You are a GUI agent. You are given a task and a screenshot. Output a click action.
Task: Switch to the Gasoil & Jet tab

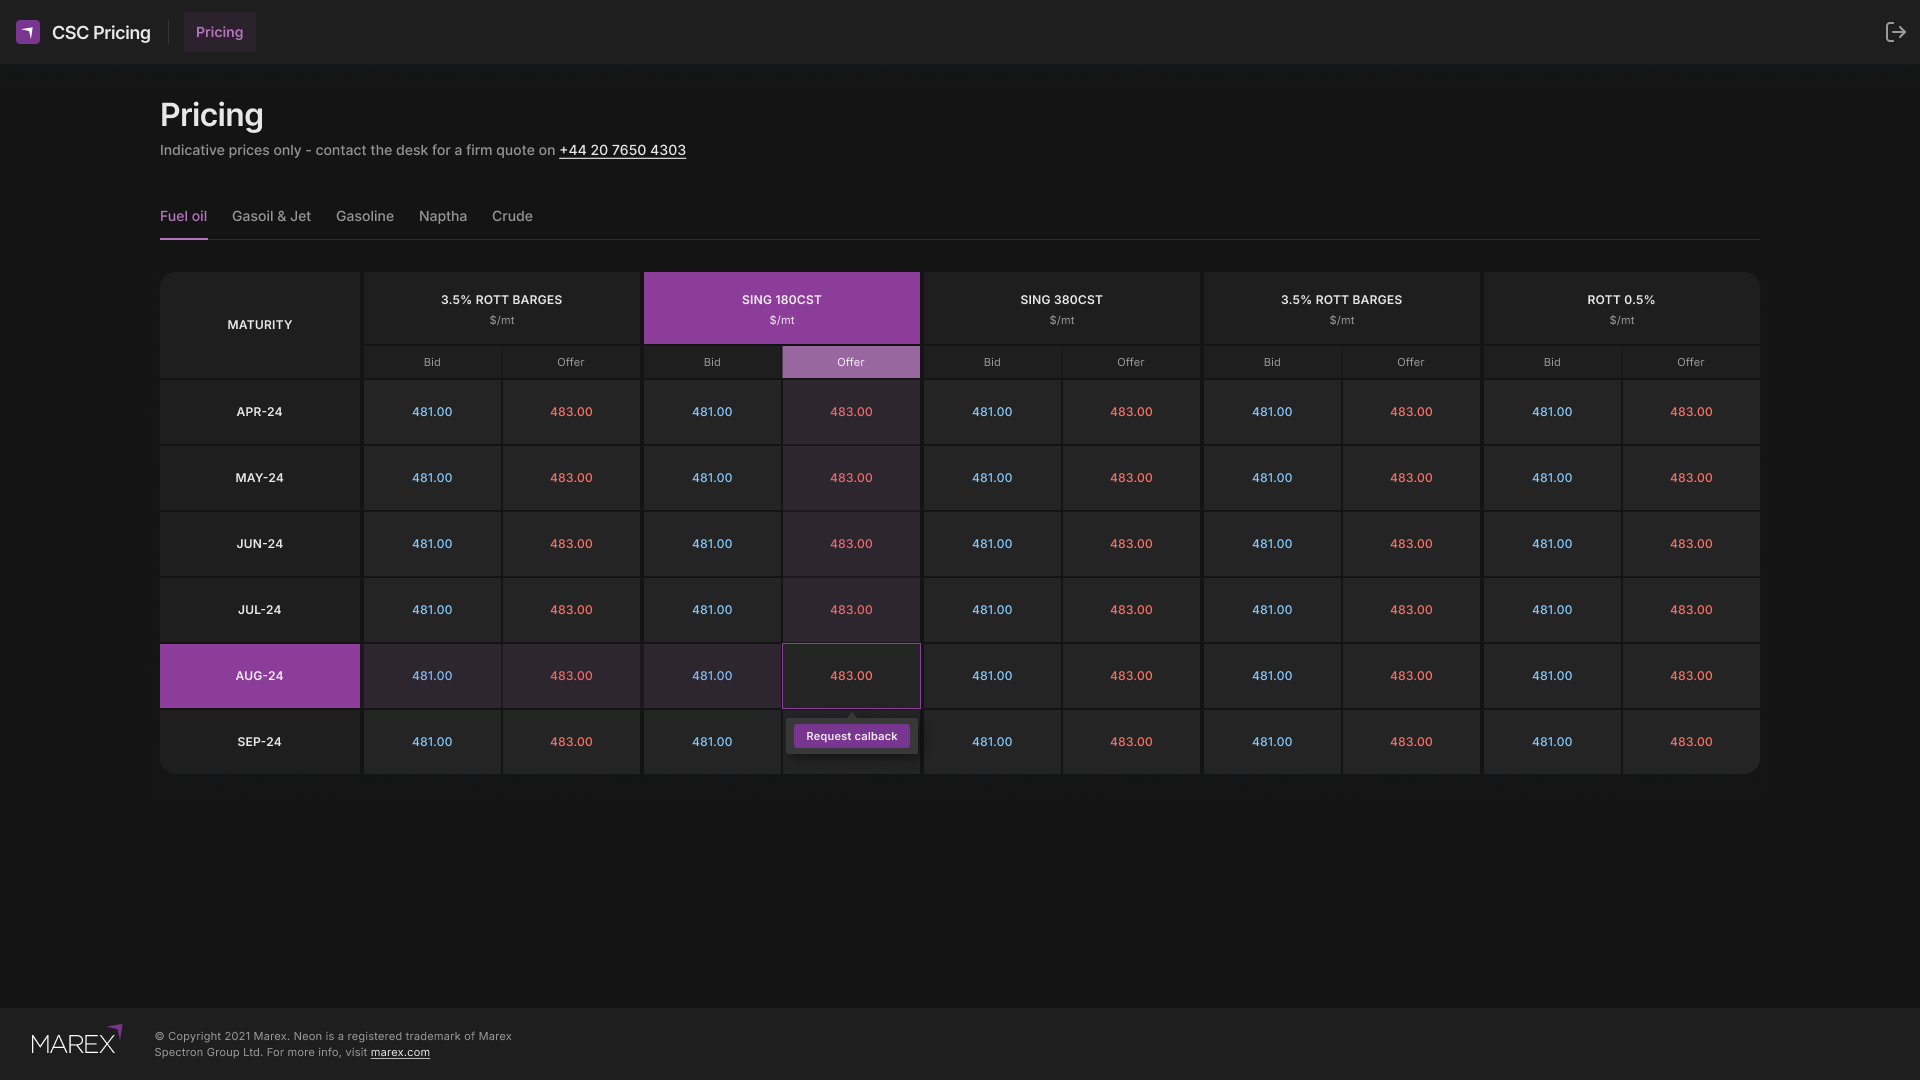point(271,216)
